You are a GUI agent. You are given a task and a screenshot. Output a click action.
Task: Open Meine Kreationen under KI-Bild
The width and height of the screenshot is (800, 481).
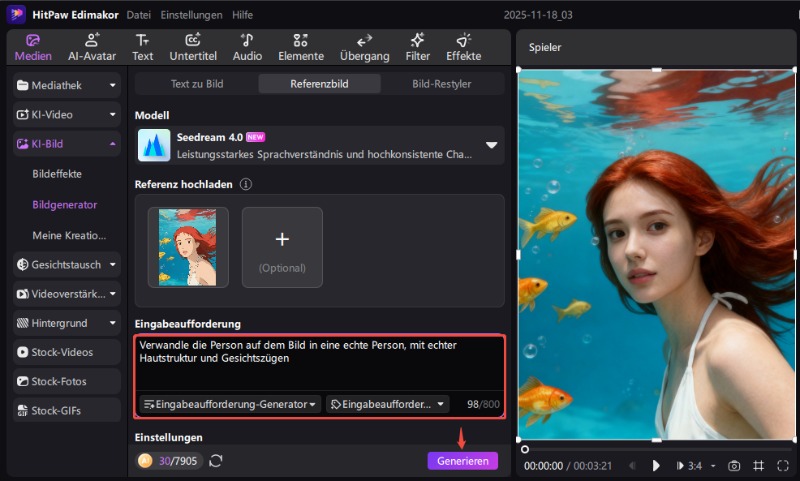[x=69, y=235]
